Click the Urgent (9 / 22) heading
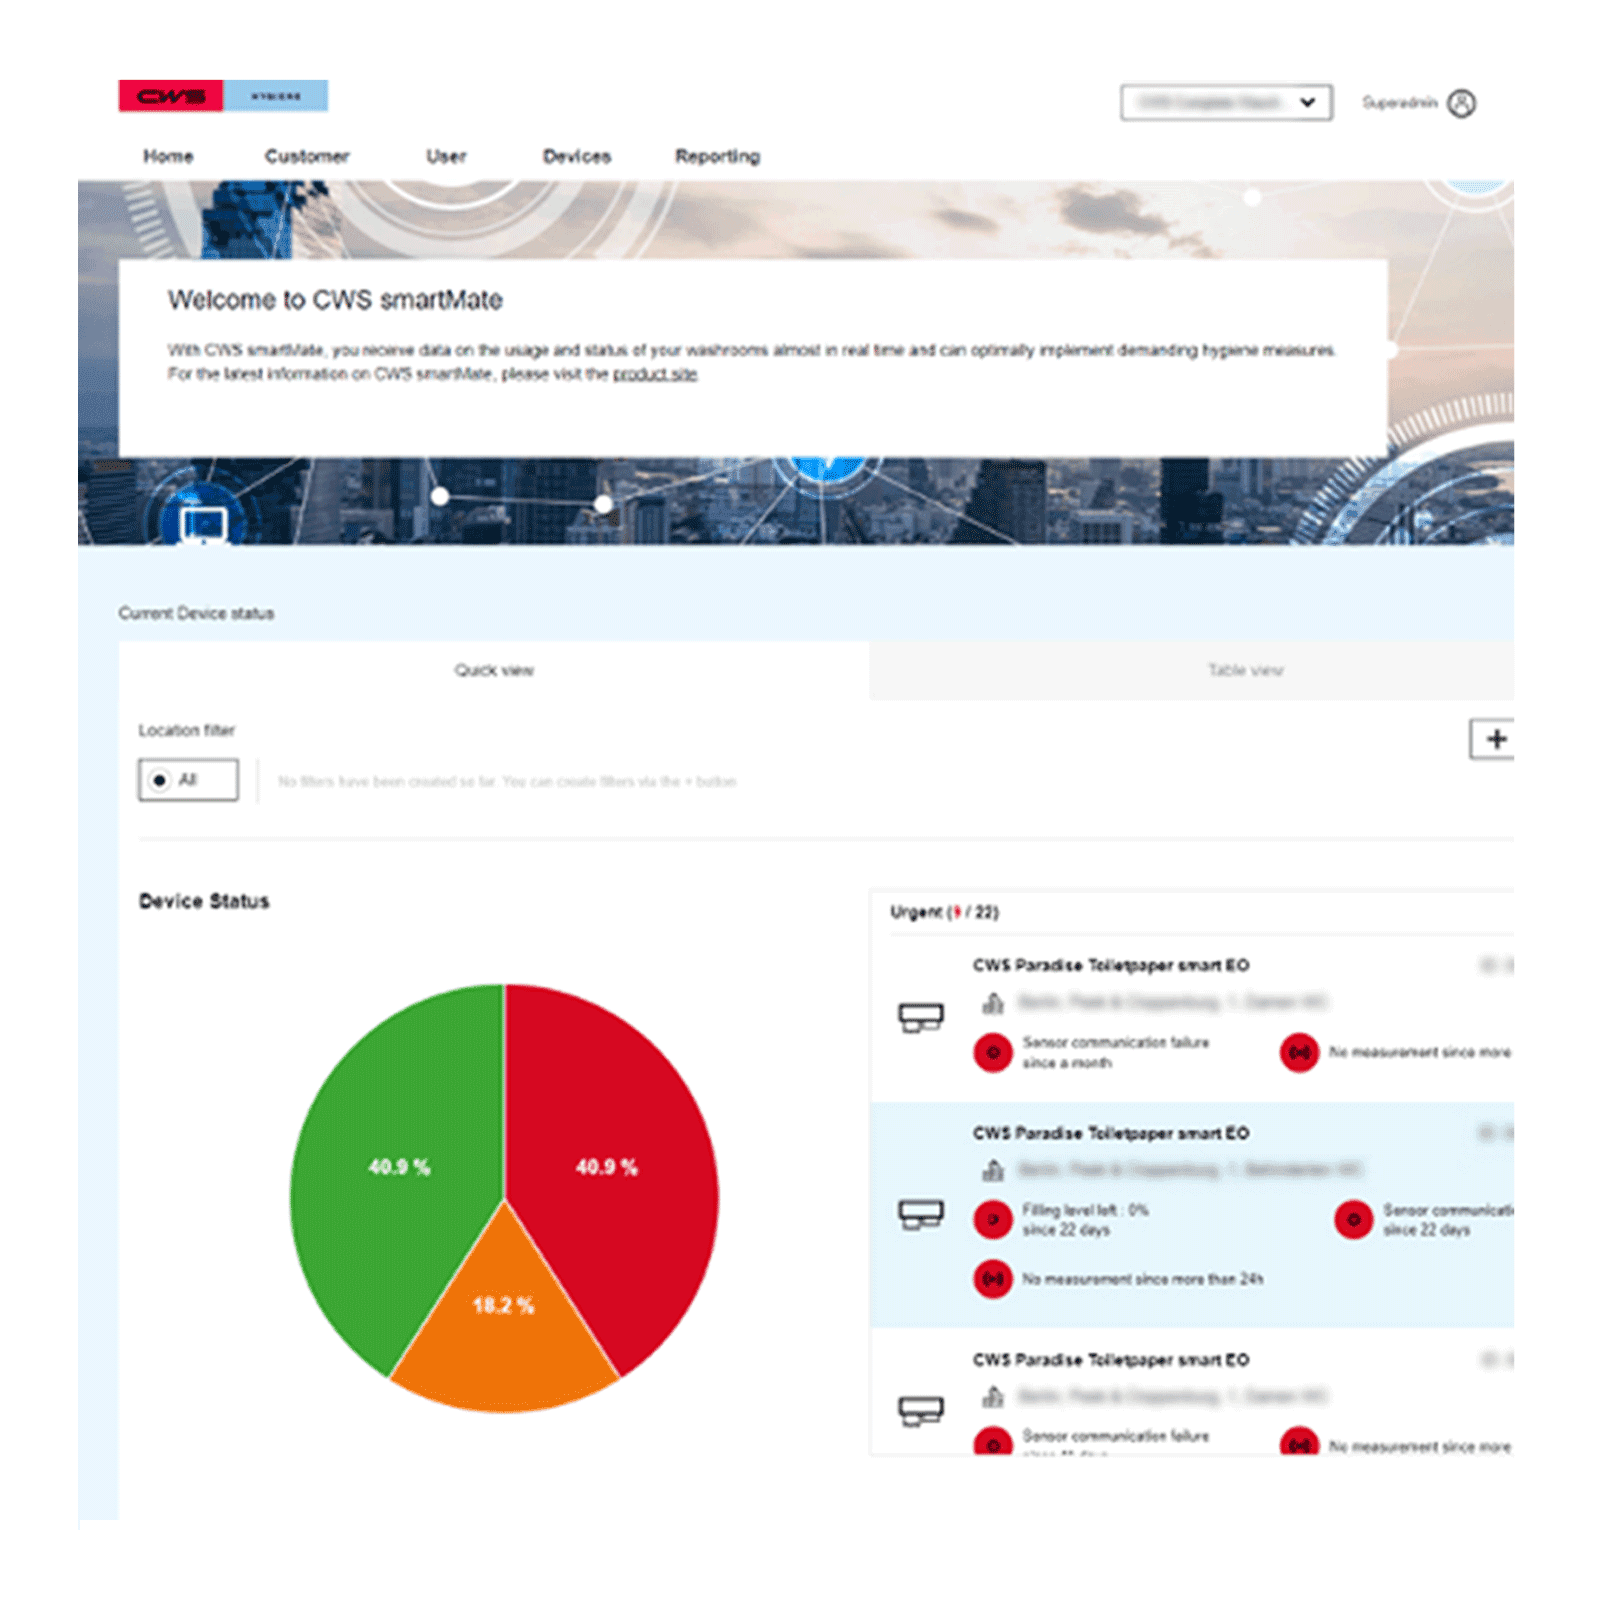1600x1600 pixels. 944,912
